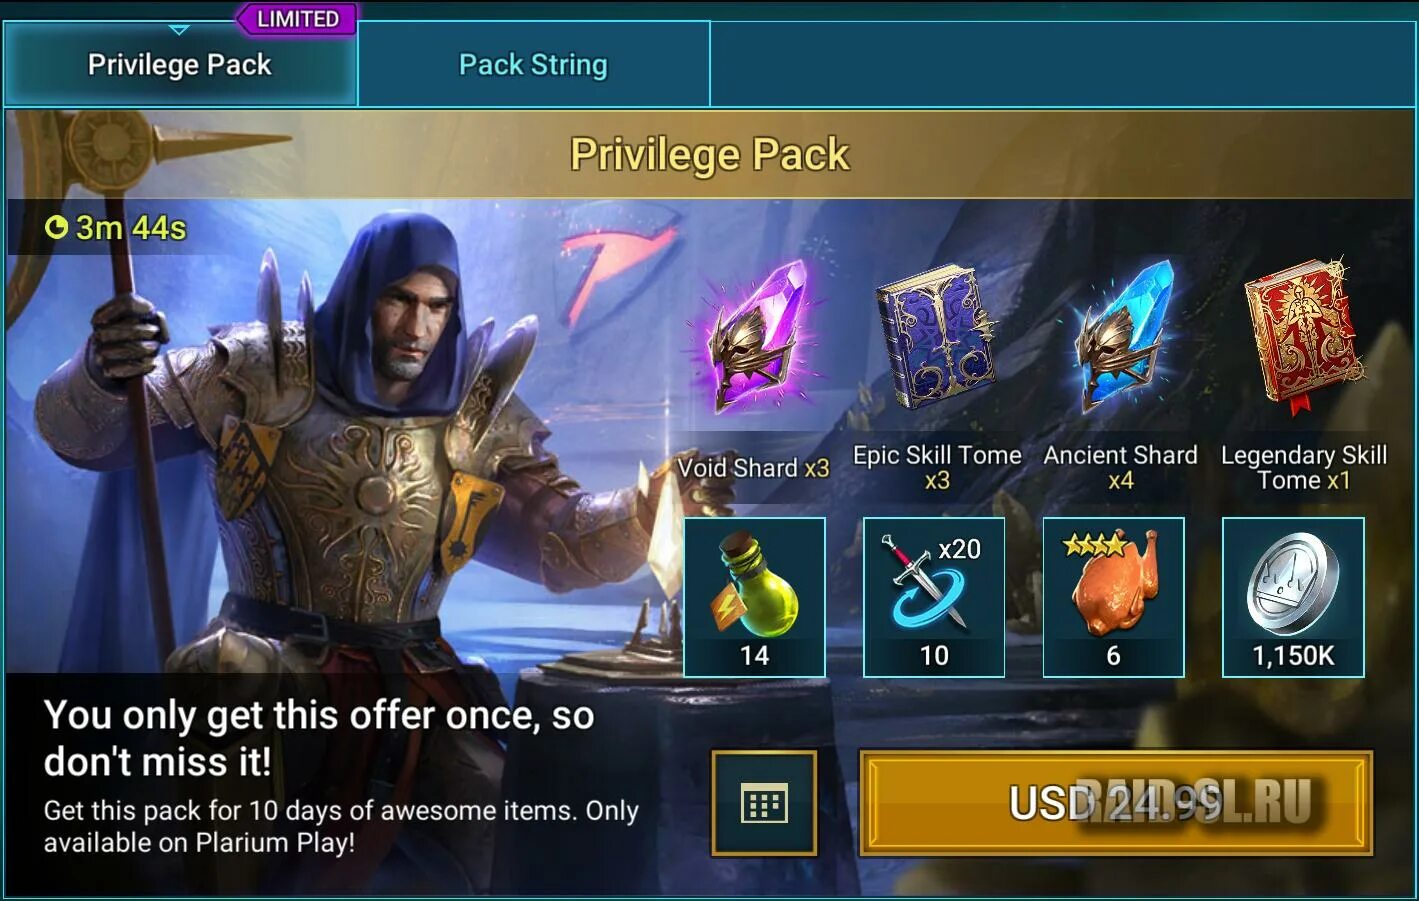
Task: Click the LIMITED badge on the tab
Action: click(297, 19)
